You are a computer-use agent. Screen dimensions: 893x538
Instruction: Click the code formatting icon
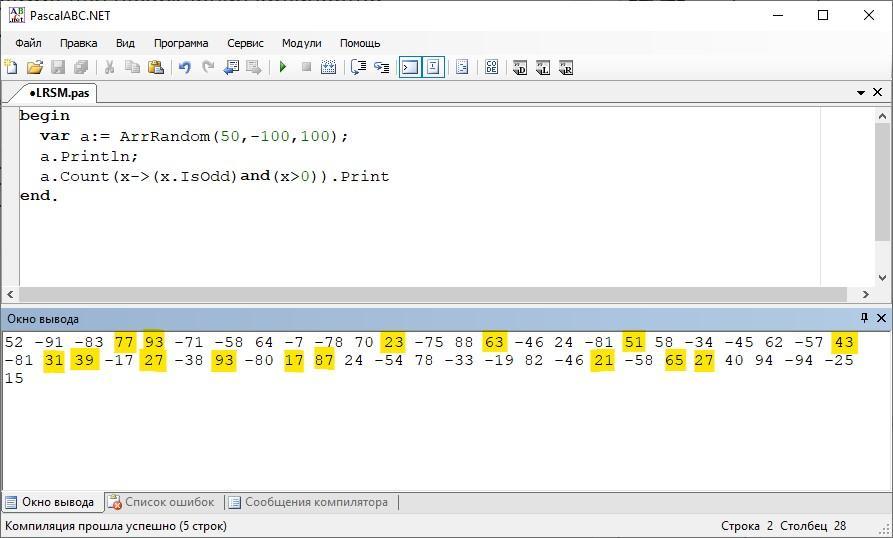pos(462,67)
